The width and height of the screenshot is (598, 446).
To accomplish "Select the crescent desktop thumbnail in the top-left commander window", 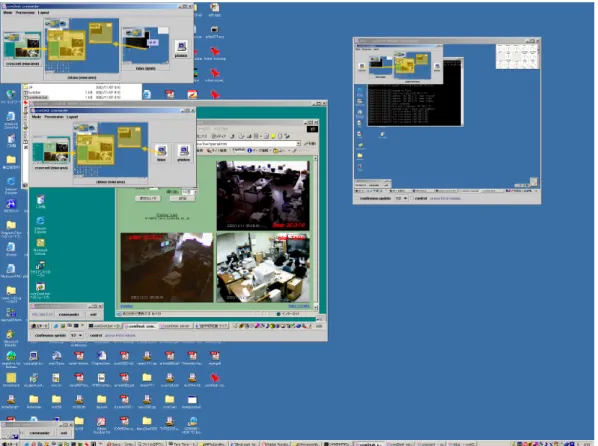I will [22, 49].
